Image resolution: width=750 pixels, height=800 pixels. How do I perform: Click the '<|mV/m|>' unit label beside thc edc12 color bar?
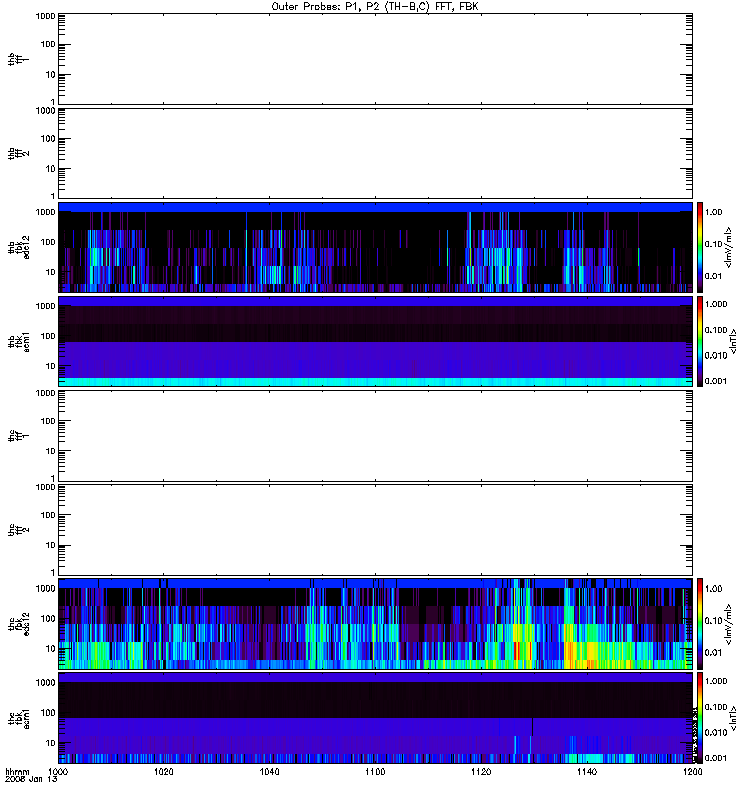pyautogui.click(x=729, y=624)
